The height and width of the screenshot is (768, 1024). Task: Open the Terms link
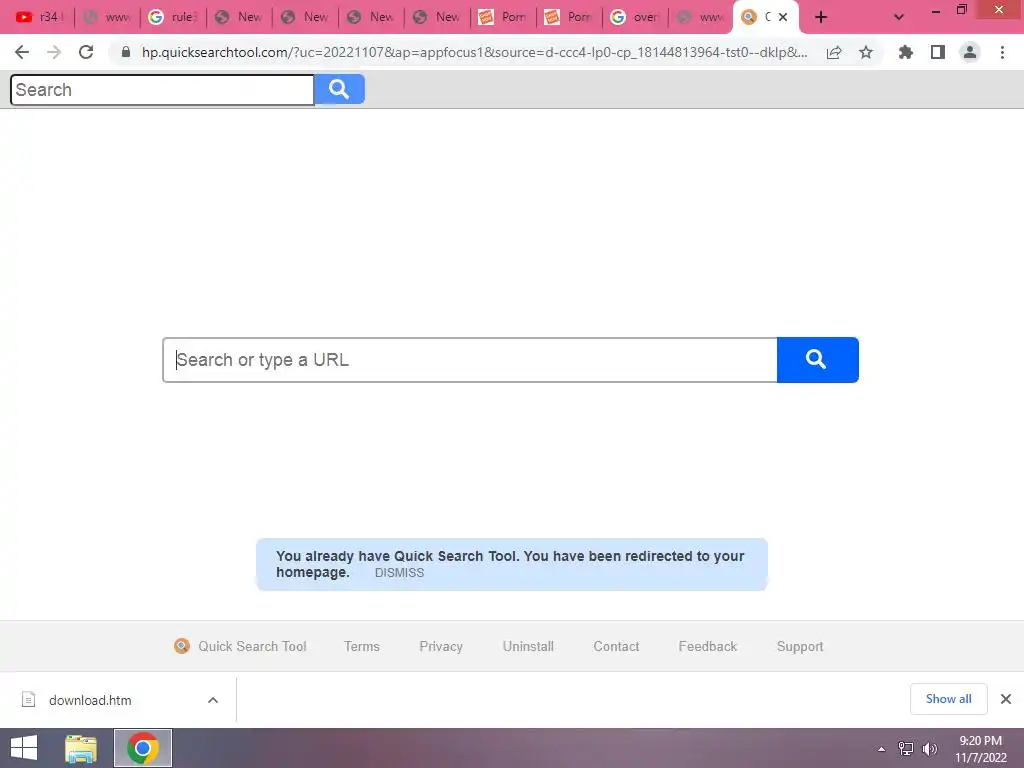tap(361, 646)
